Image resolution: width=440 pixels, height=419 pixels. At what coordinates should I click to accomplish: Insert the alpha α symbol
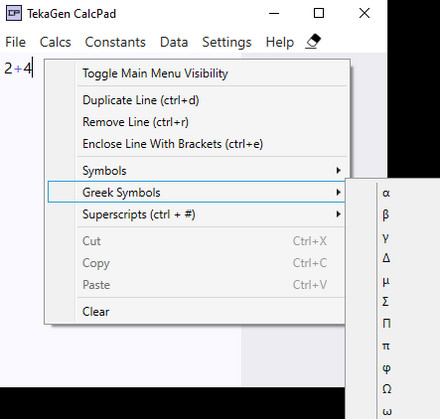click(x=386, y=193)
